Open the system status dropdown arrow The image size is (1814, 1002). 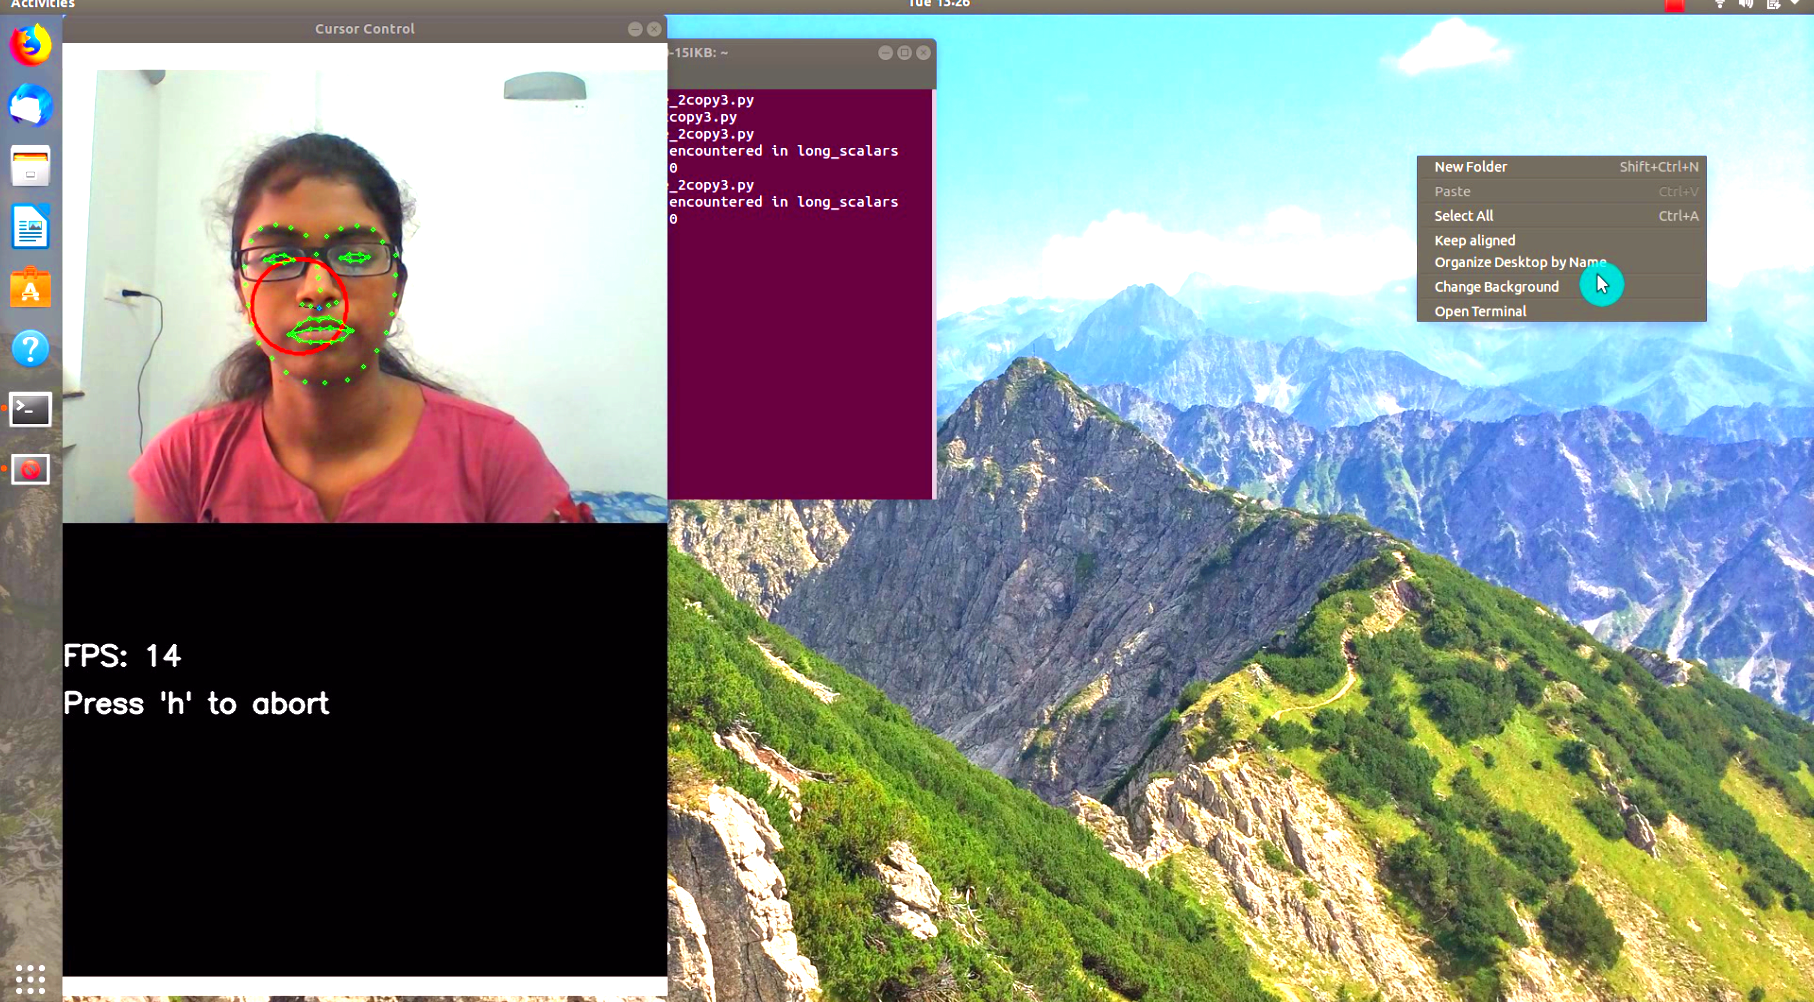(1796, 4)
